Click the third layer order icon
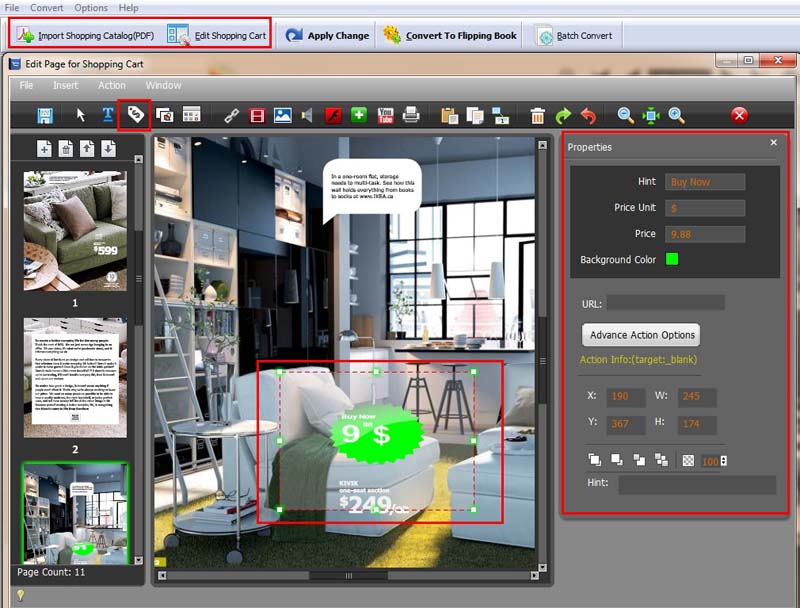800x608 pixels. pos(639,460)
